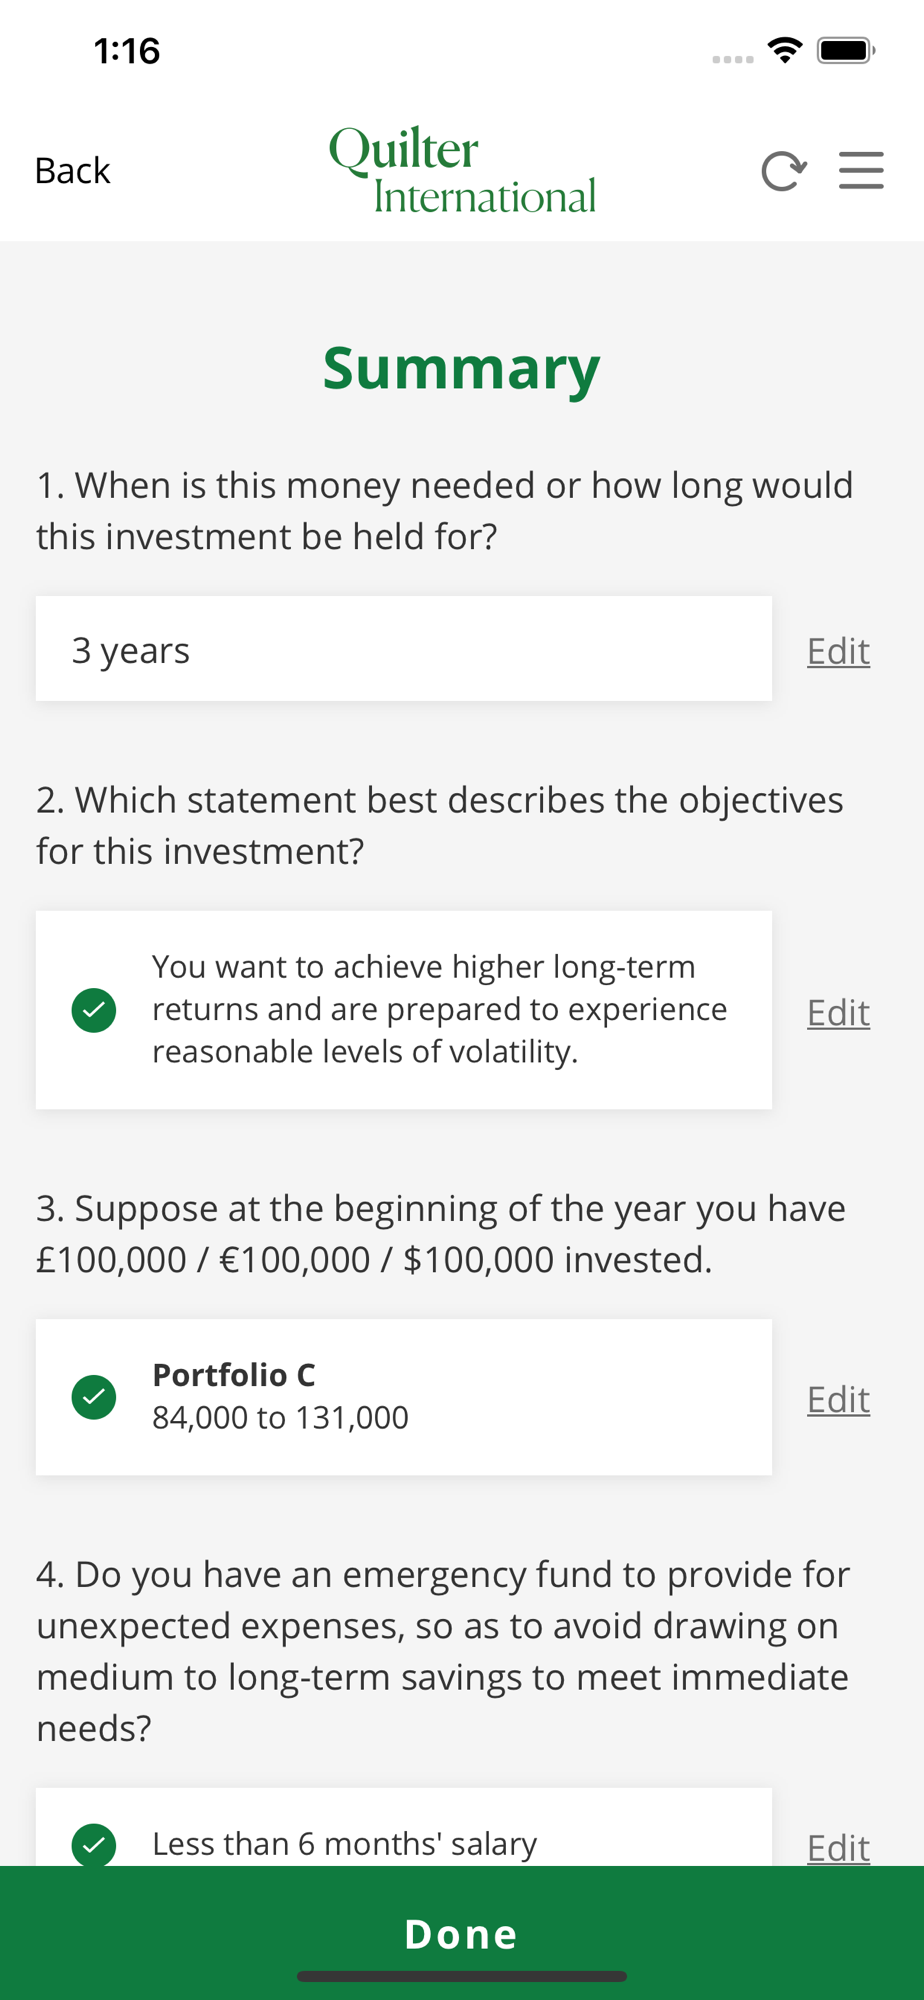Tap the higher long-term returns statement card

point(404,1010)
